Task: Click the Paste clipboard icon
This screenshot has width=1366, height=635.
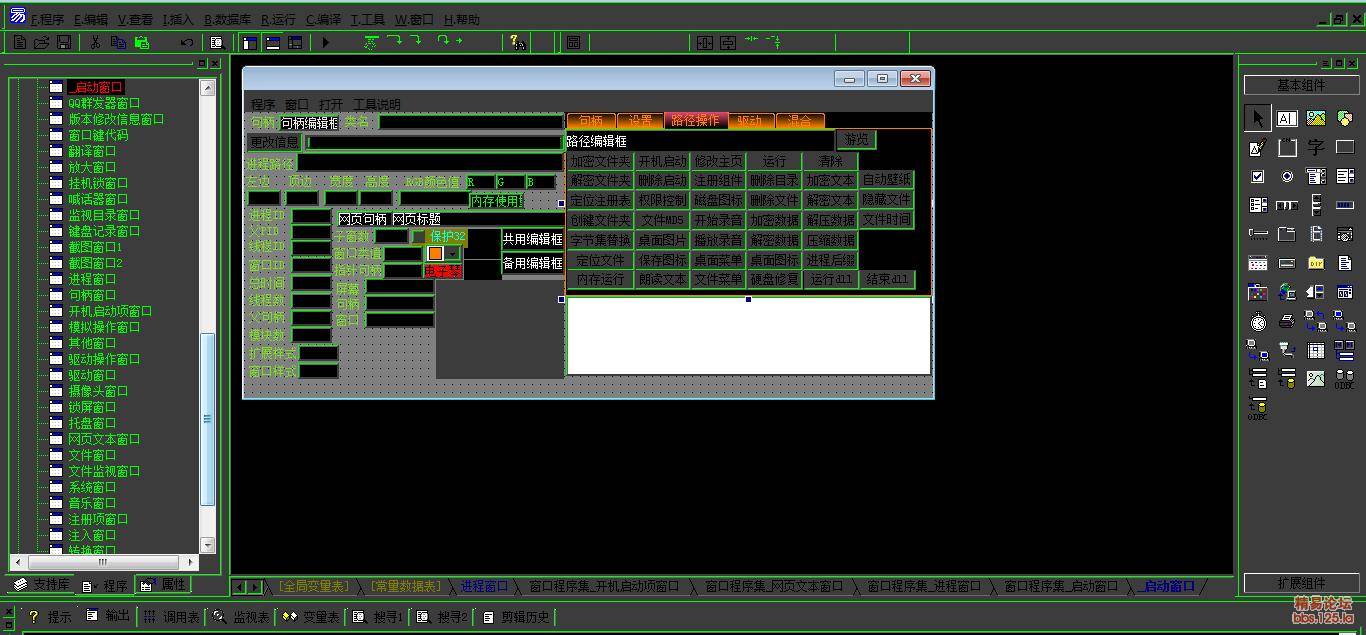Action: point(141,42)
